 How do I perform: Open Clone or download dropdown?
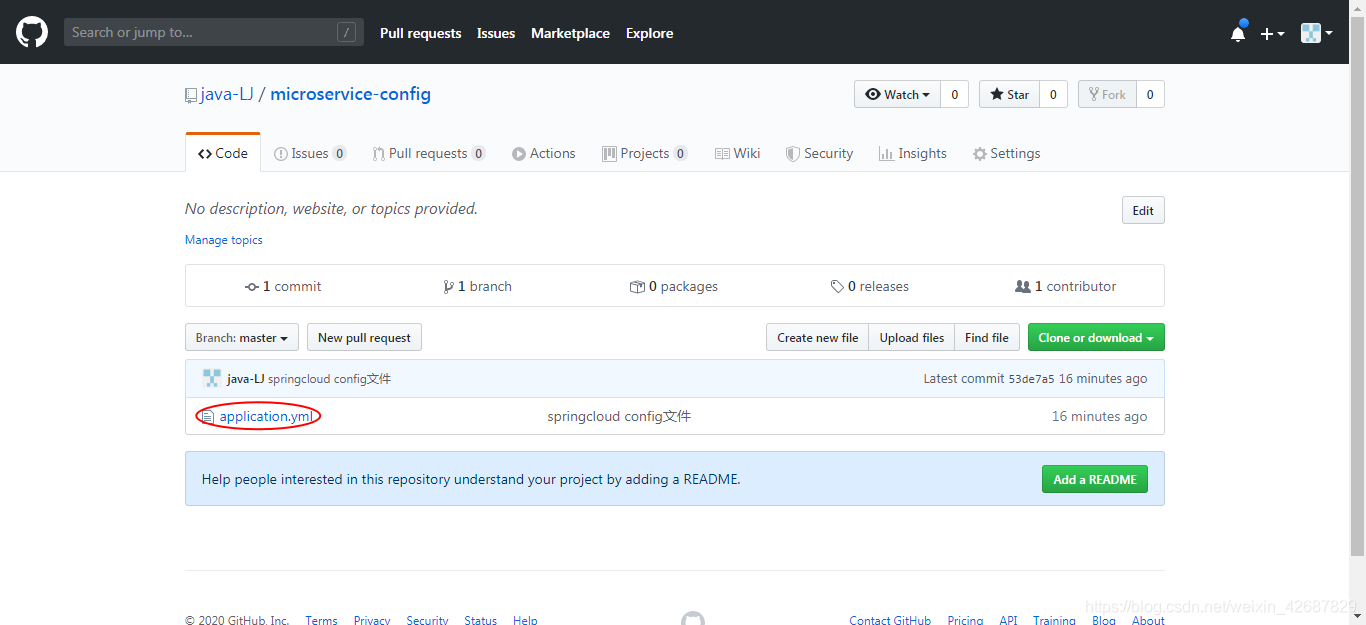click(1096, 338)
